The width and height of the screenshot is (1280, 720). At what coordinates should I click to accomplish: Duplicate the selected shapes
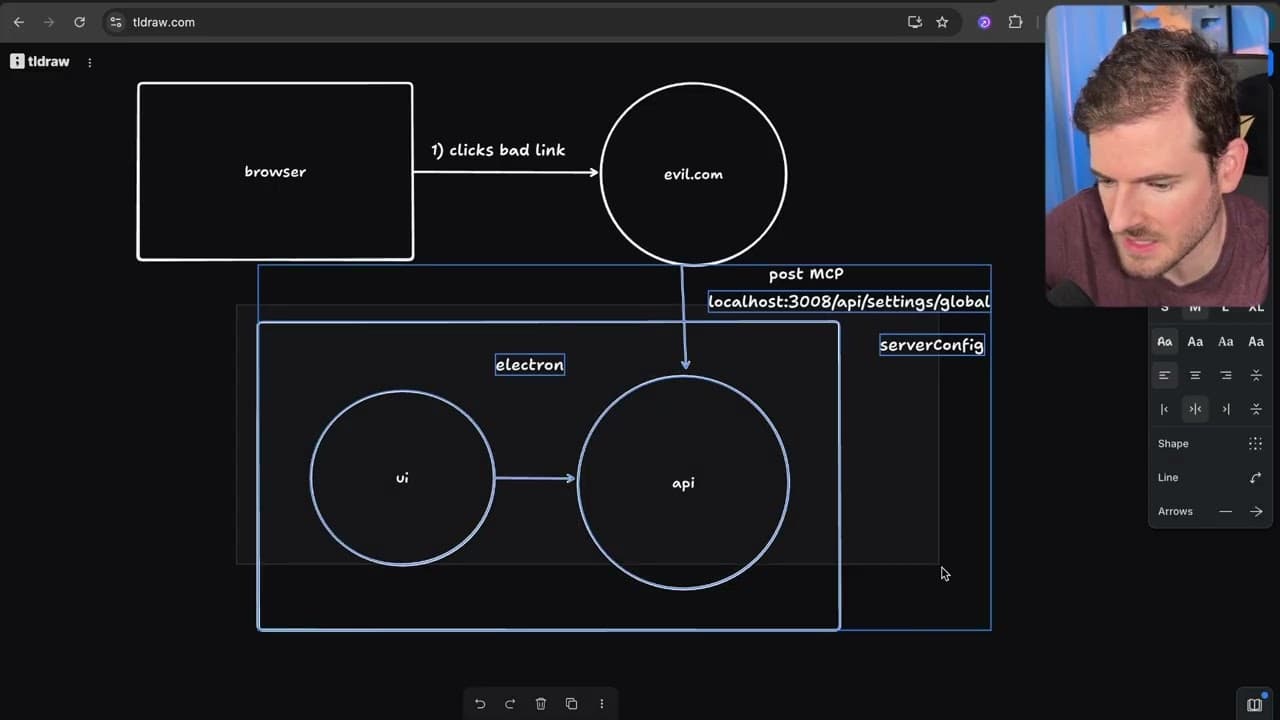tap(571, 704)
